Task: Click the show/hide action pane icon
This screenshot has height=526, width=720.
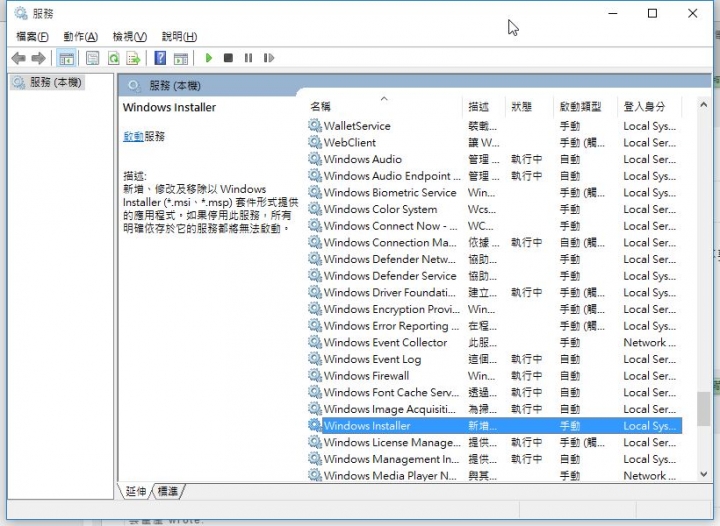Action: [180, 58]
